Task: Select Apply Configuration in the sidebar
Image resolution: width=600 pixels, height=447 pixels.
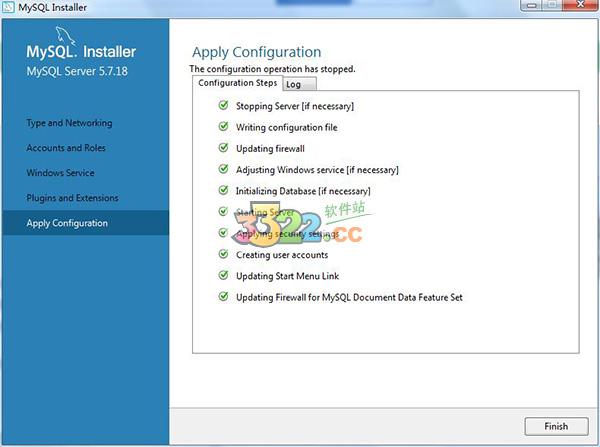Action: (x=68, y=223)
